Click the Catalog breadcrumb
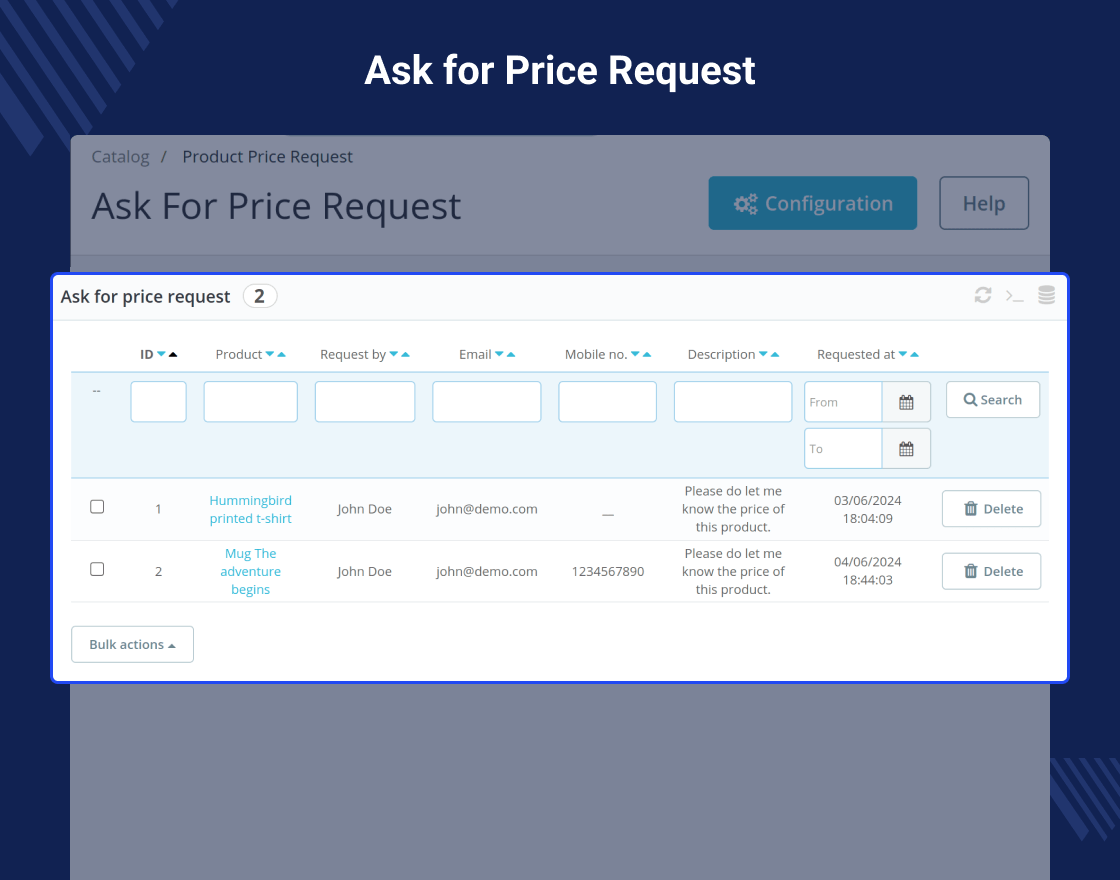1120x880 pixels. tap(121, 156)
